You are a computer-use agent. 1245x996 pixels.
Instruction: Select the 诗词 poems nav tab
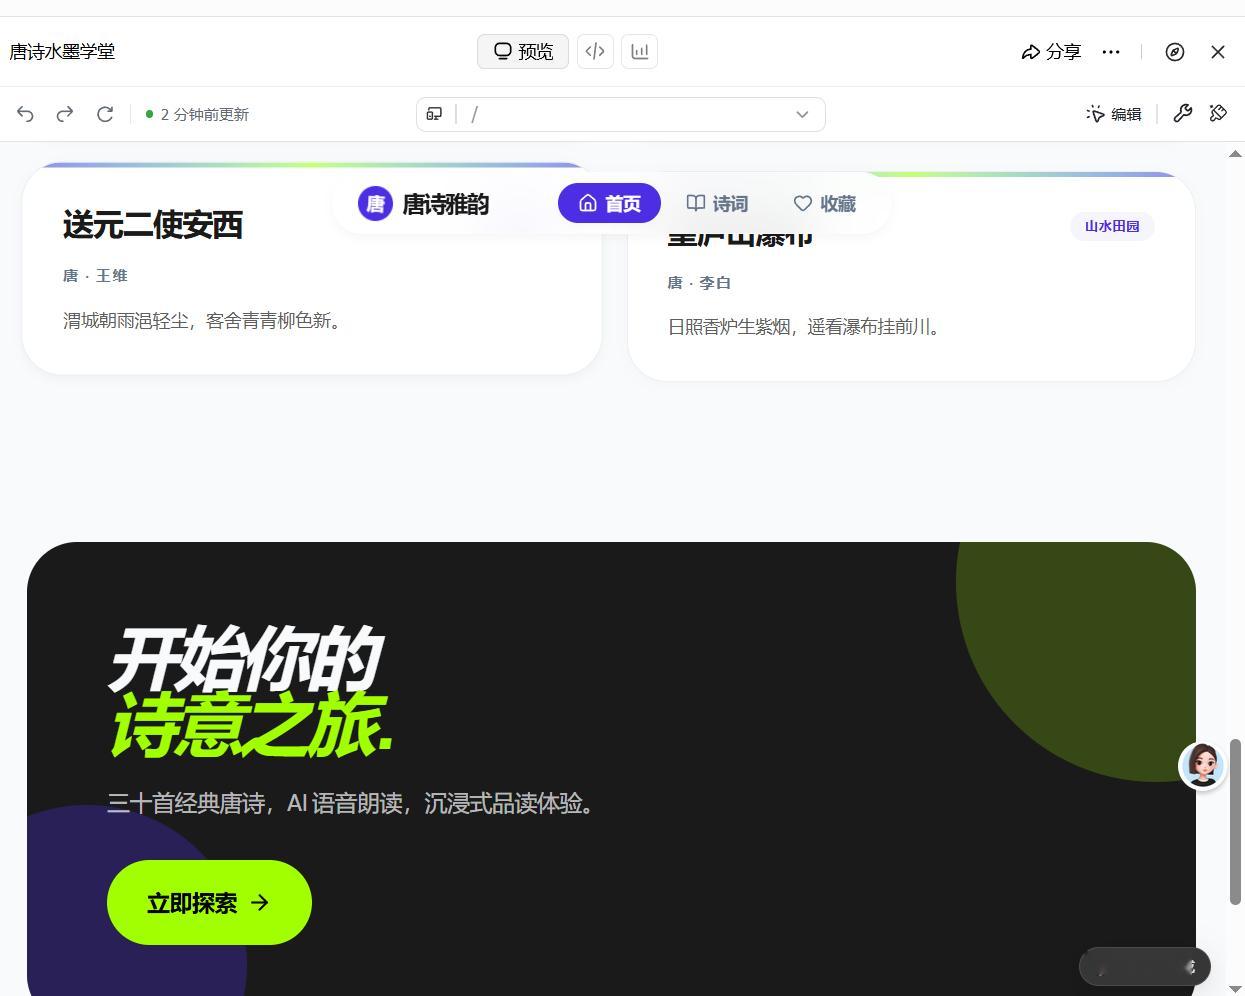coord(717,203)
